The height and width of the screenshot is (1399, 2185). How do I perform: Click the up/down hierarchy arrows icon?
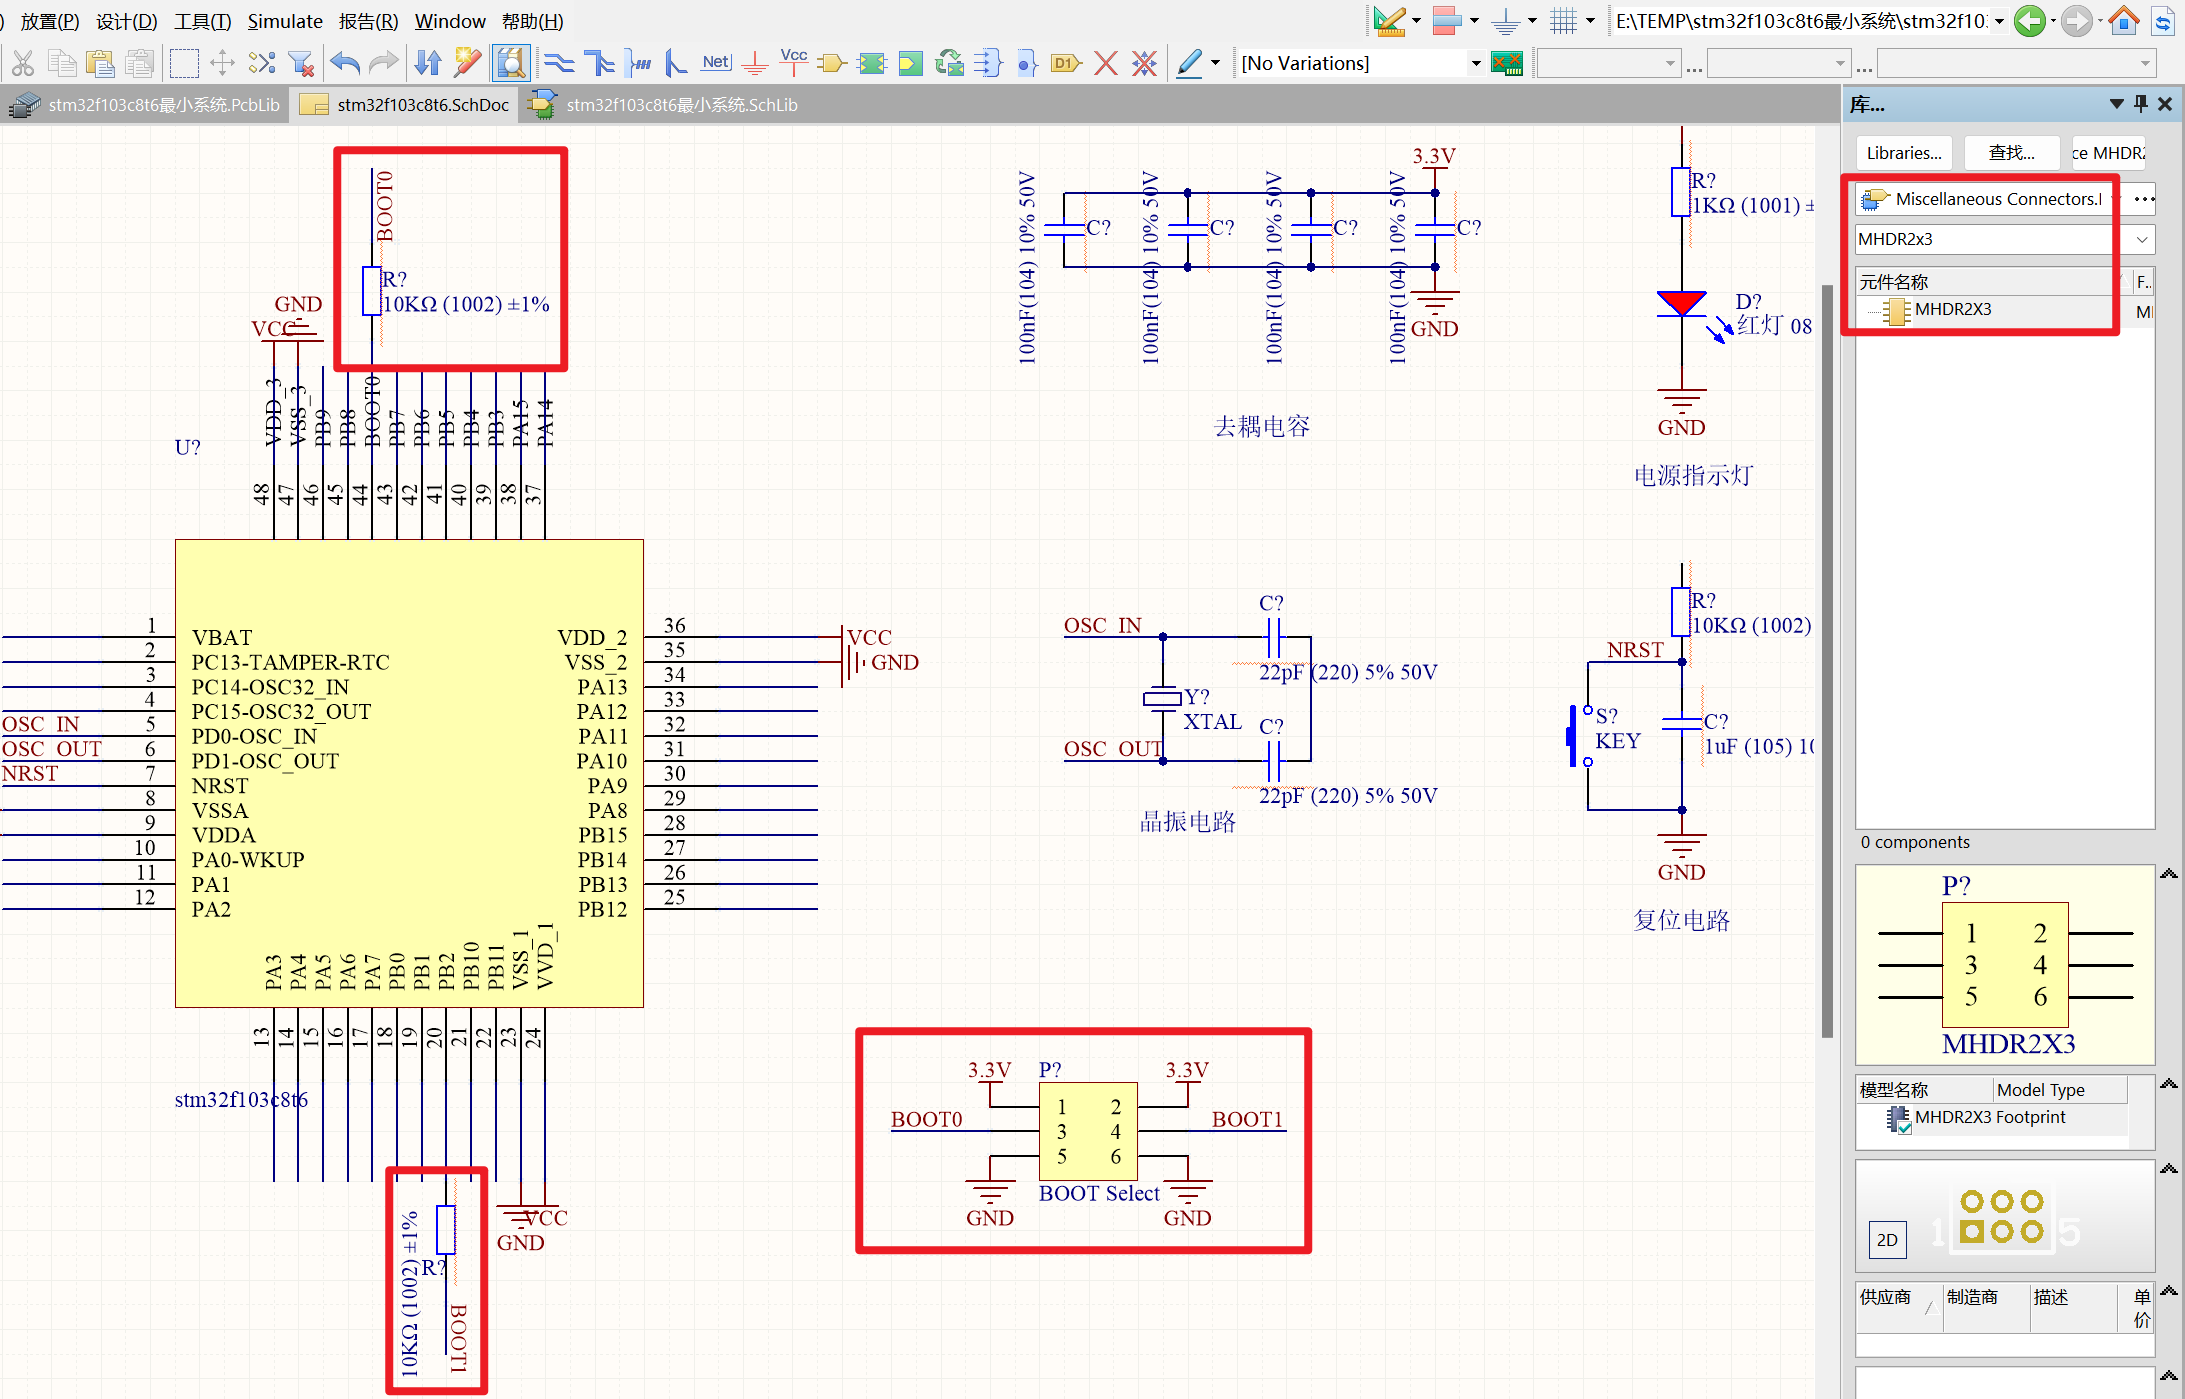pyautogui.click(x=428, y=64)
